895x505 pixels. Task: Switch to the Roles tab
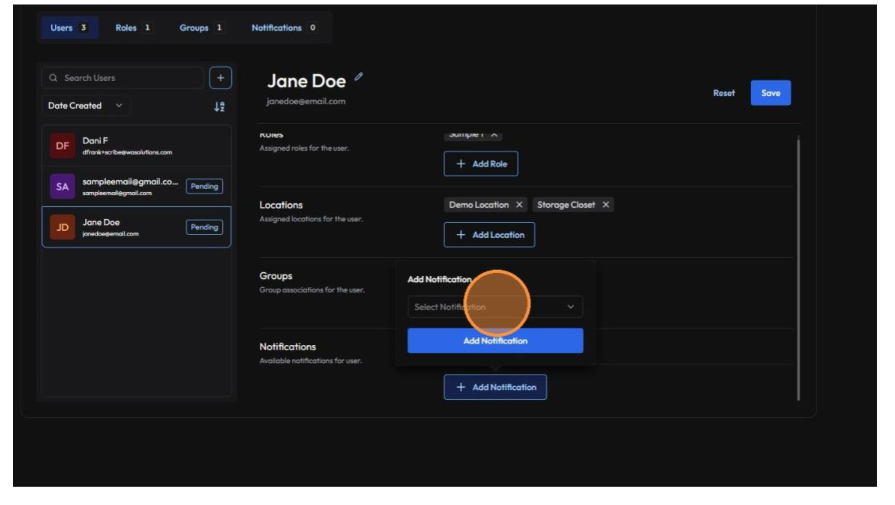[133, 27]
